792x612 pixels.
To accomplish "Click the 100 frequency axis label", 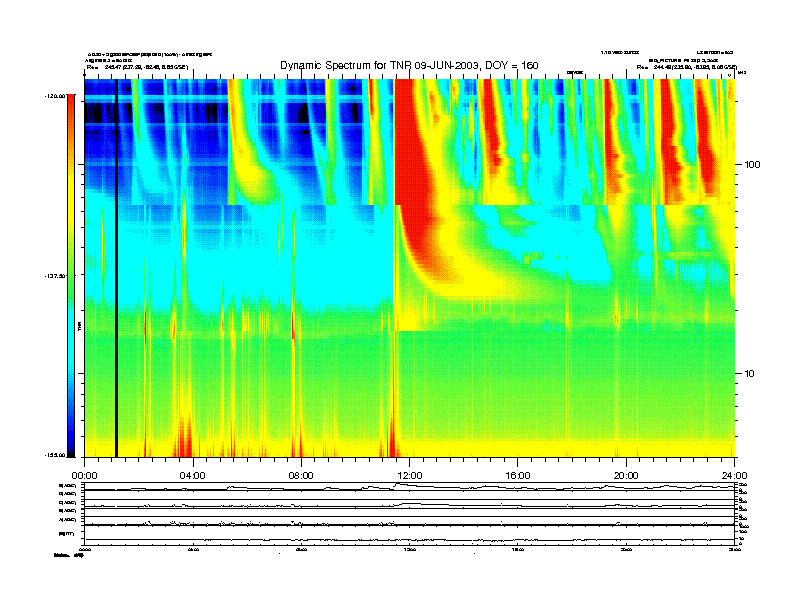I will pyautogui.click(x=752, y=165).
